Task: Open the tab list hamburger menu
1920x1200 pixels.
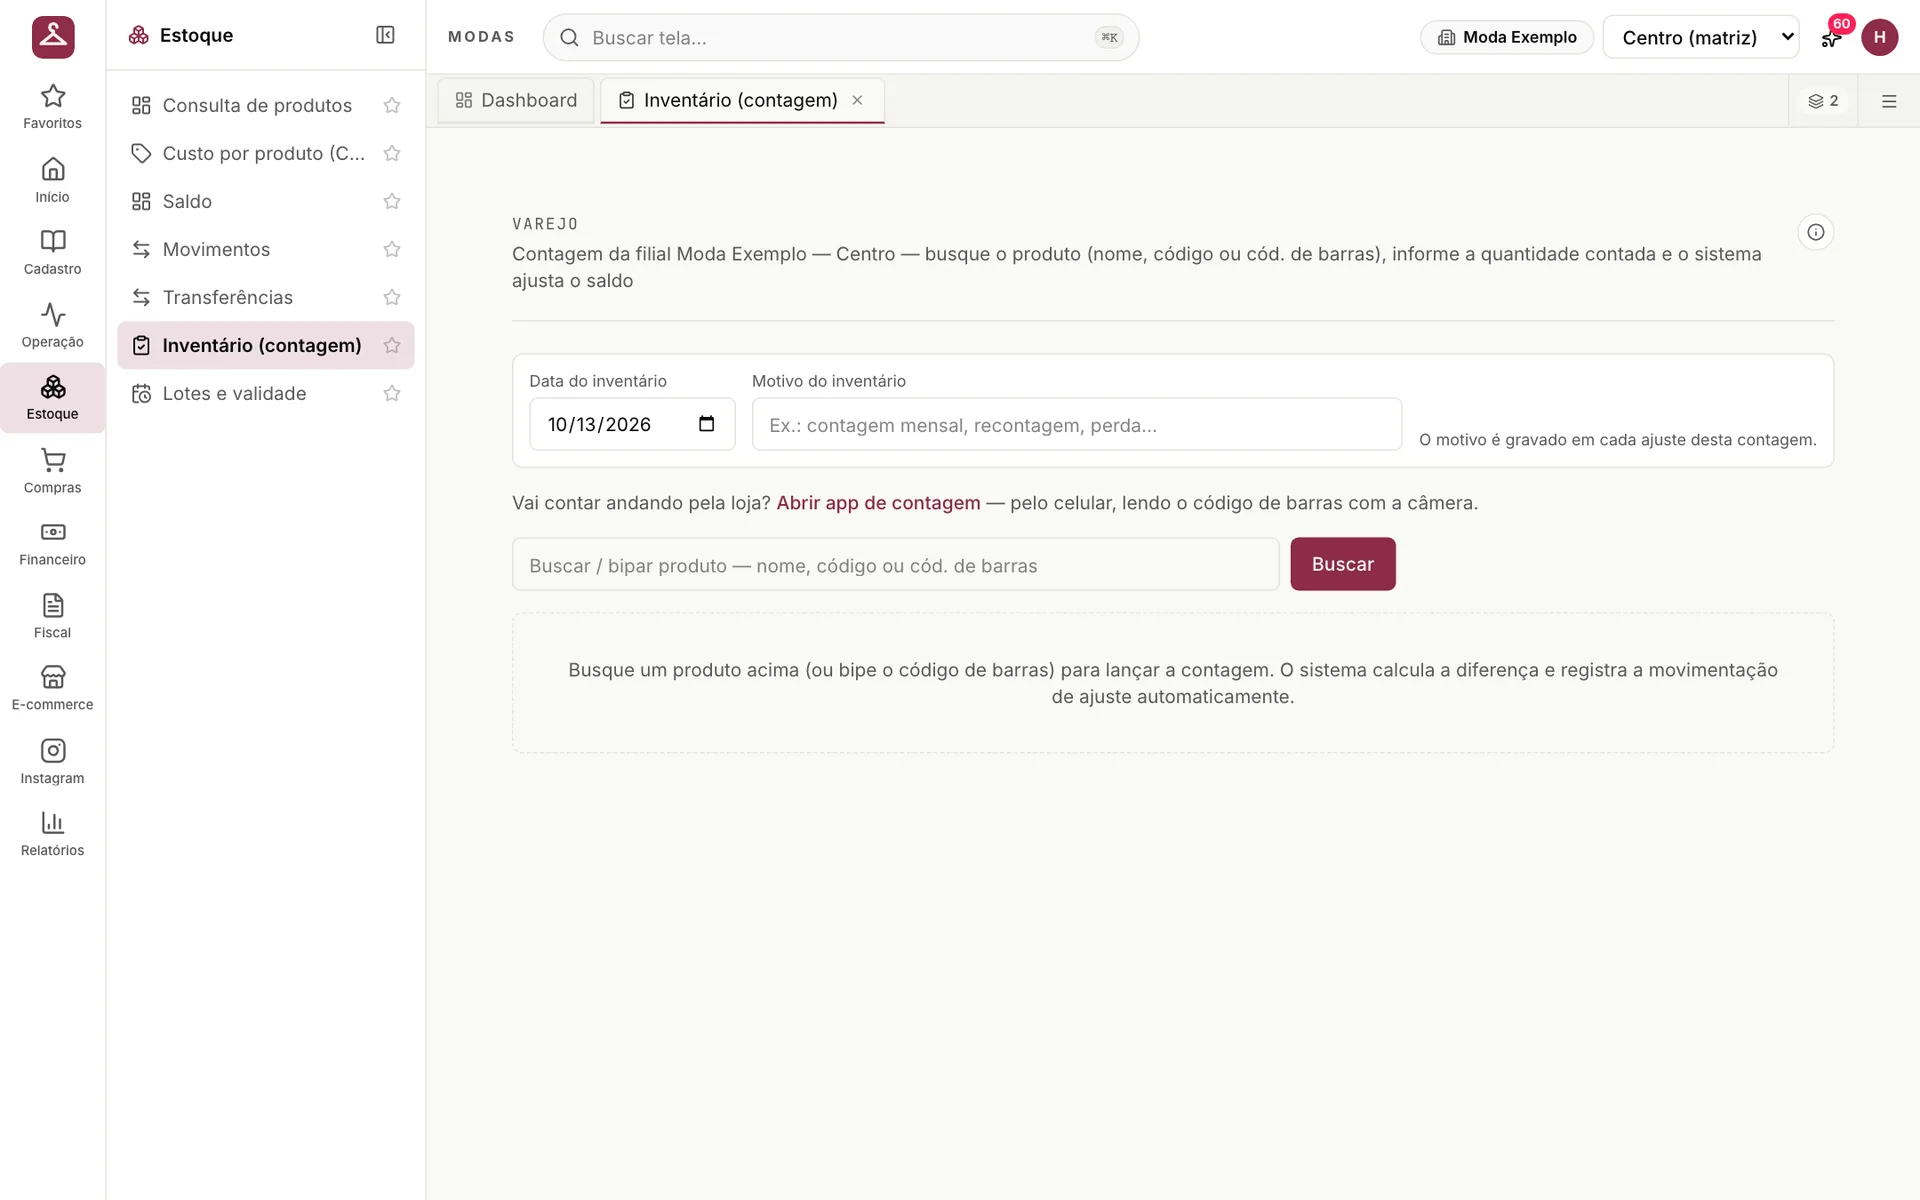Action: click(x=1888, y=101)
